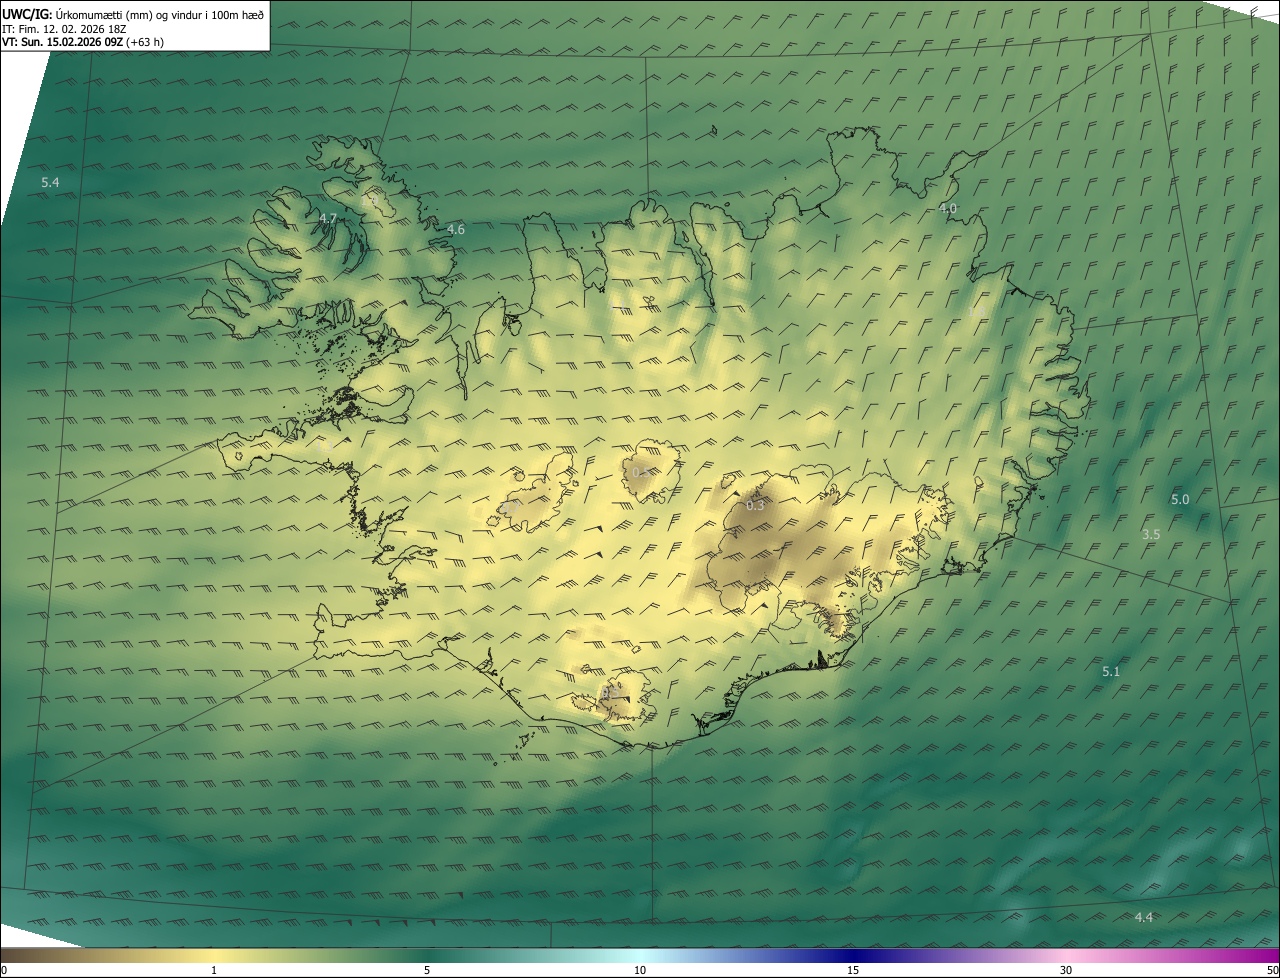Image resolution: width=1280 pixels, height=978 pixels.
Task: Click the color scale label 0
Action: pos(3,971)
